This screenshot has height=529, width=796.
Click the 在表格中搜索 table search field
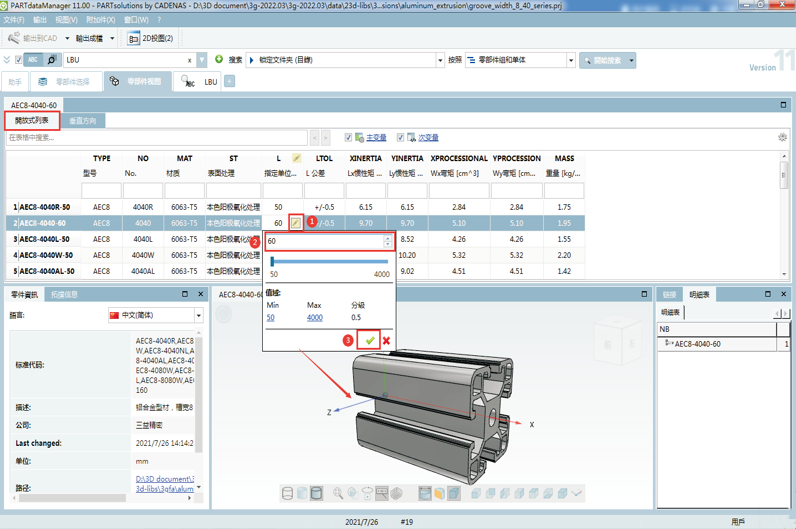[x=157, y=138]
